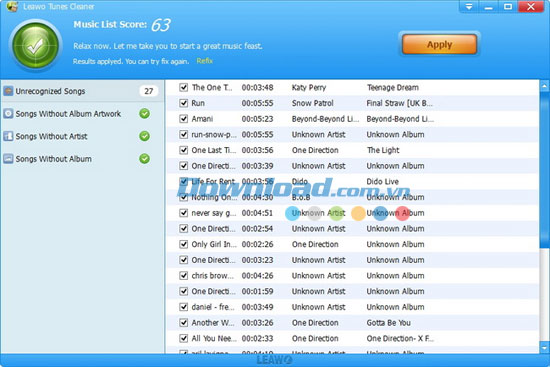Screen dimensions: 550x367
Task: Click Gotta Be You album cell
Action: click(x=388, y=322)
